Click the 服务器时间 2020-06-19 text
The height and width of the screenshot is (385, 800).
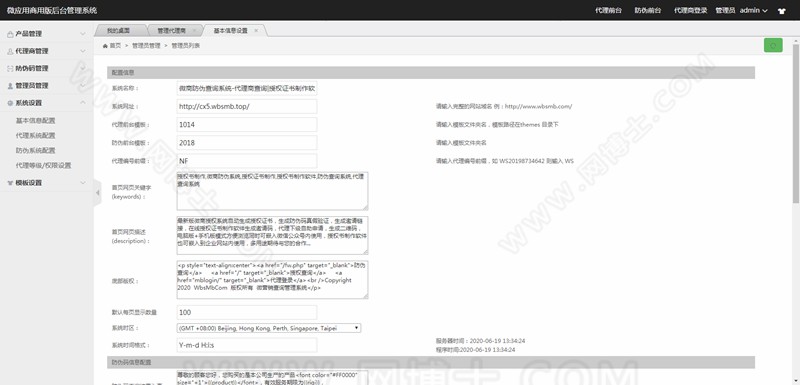click(x=480, y=341)
